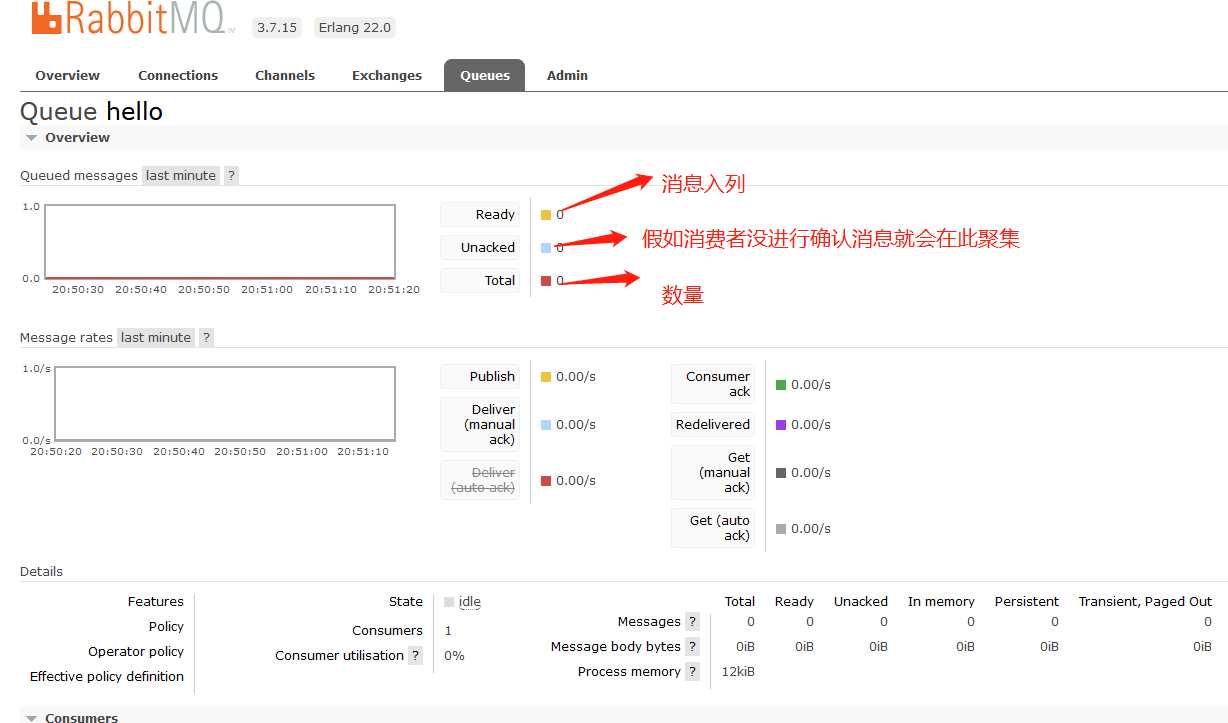Click the version 3.7.15 badge
The width and height of the screenshot is (1228, 723).
[277, 27]
